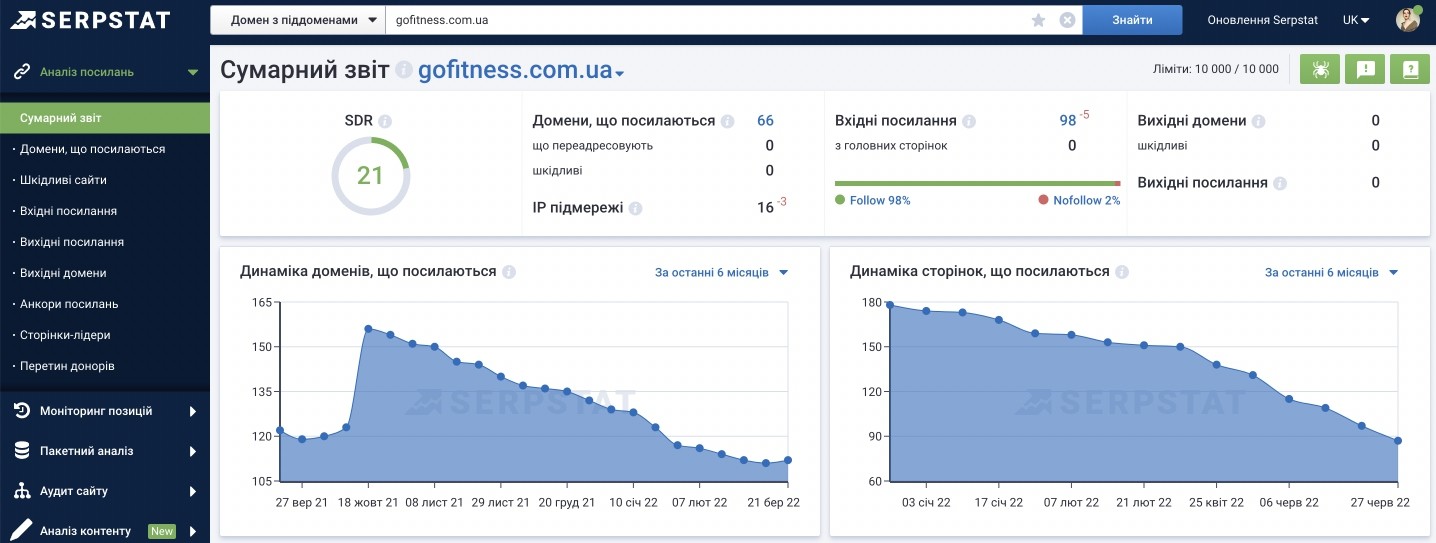The width and height of the screenshot is (1436, 543).
Task: Click the green spider crawler button
Action: coord(1319,69)
